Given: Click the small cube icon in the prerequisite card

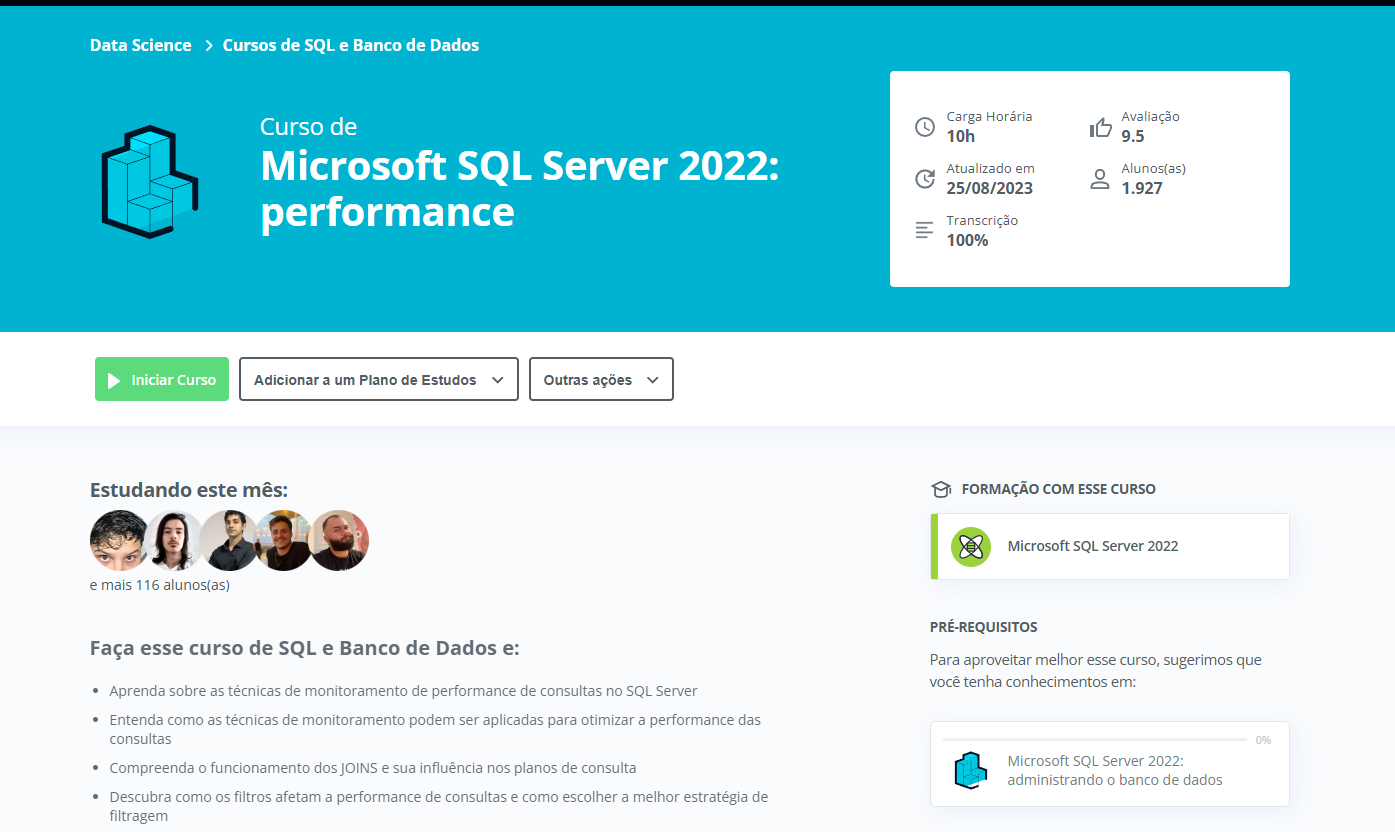Looking at the screenshot, I should (970, 770).
